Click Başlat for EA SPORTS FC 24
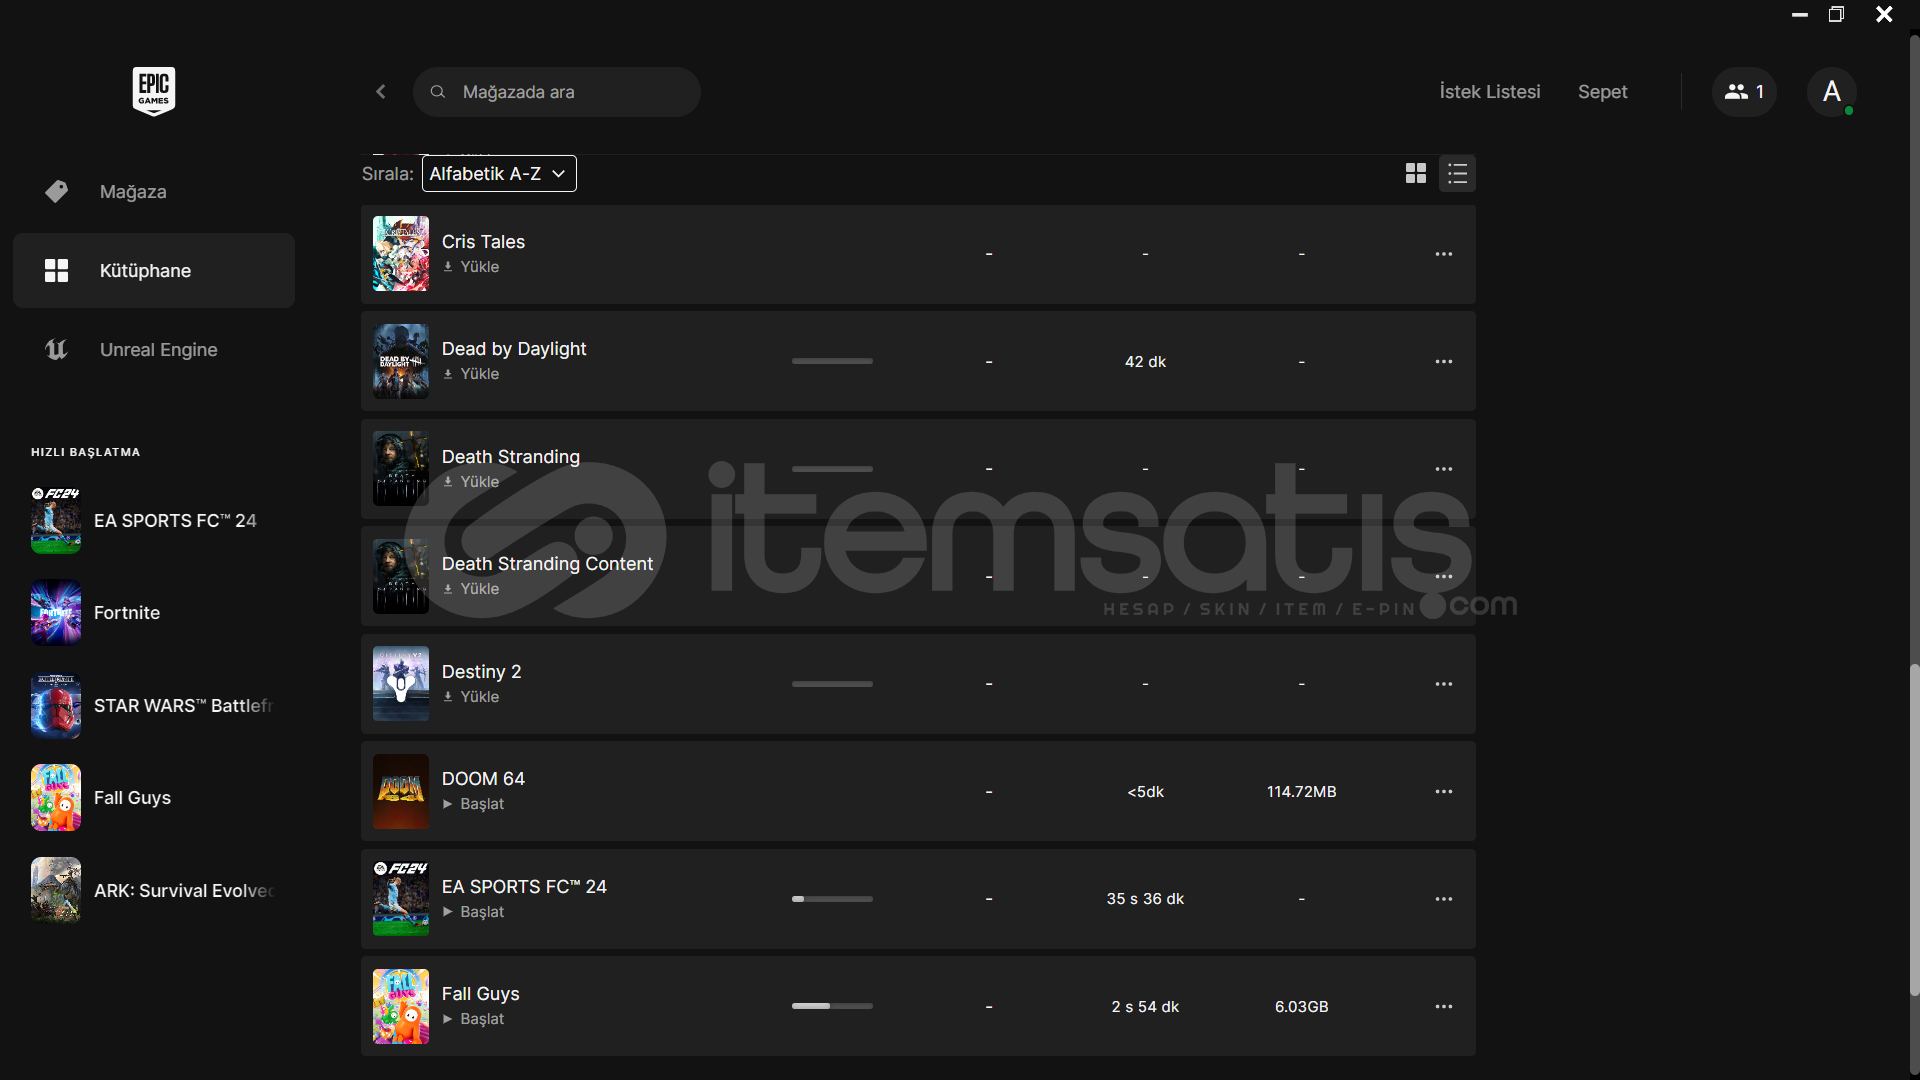 (473, 912)
